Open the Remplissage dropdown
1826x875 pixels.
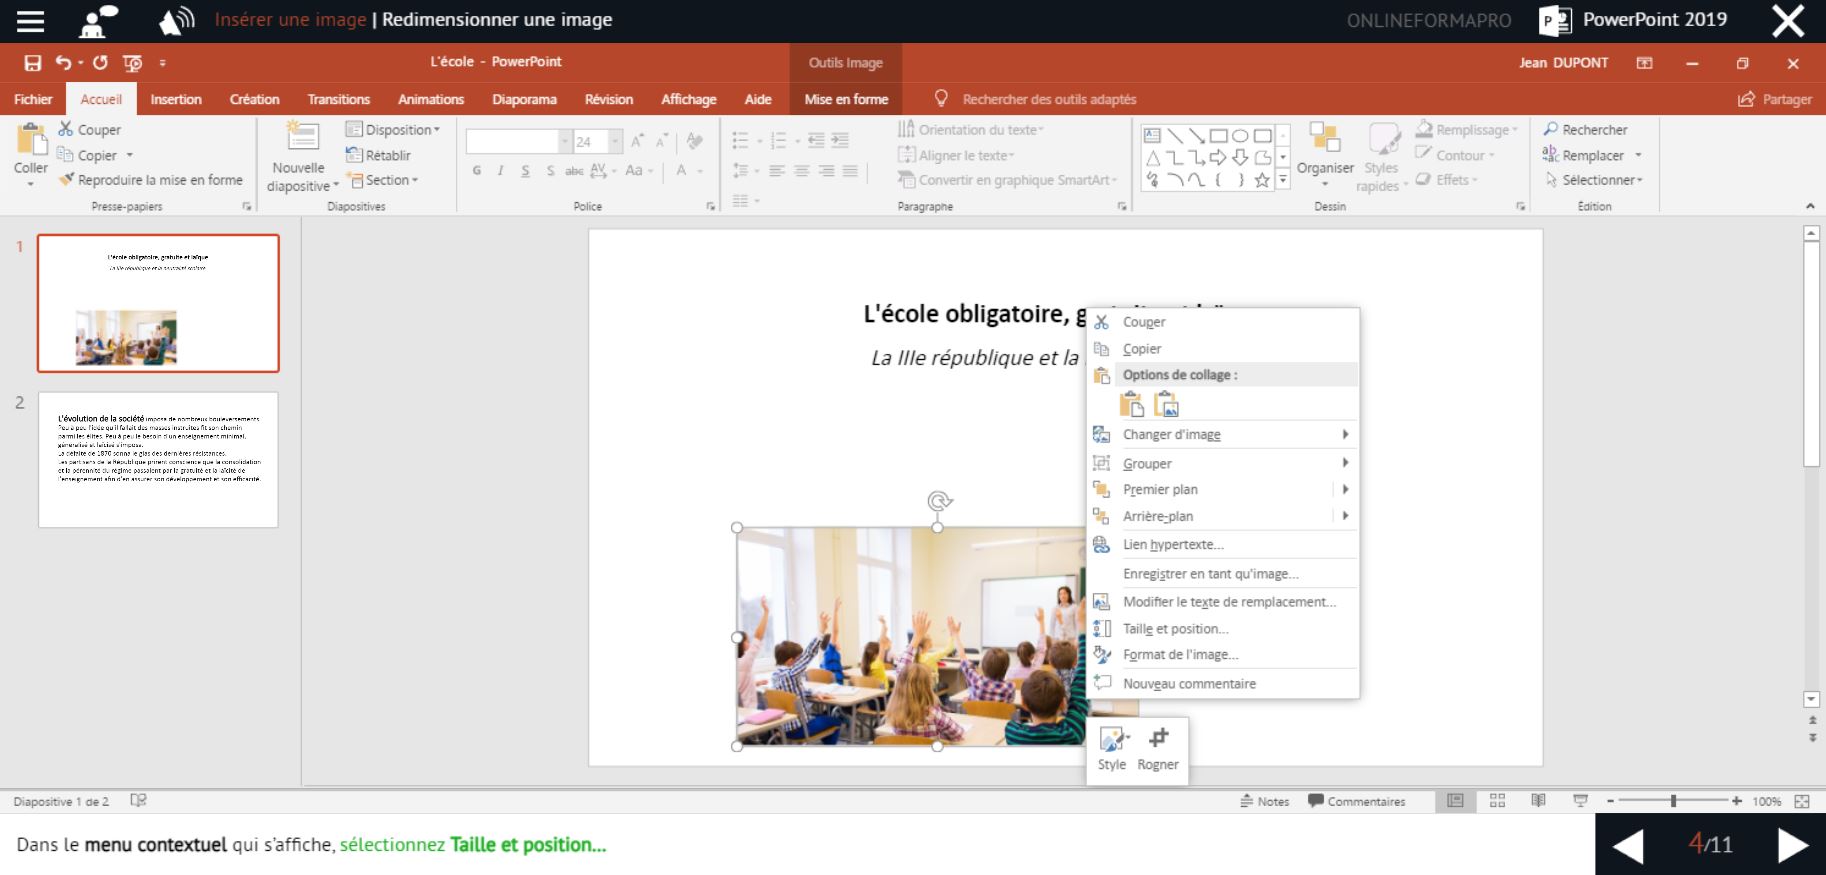click(x=1467, y=129)
